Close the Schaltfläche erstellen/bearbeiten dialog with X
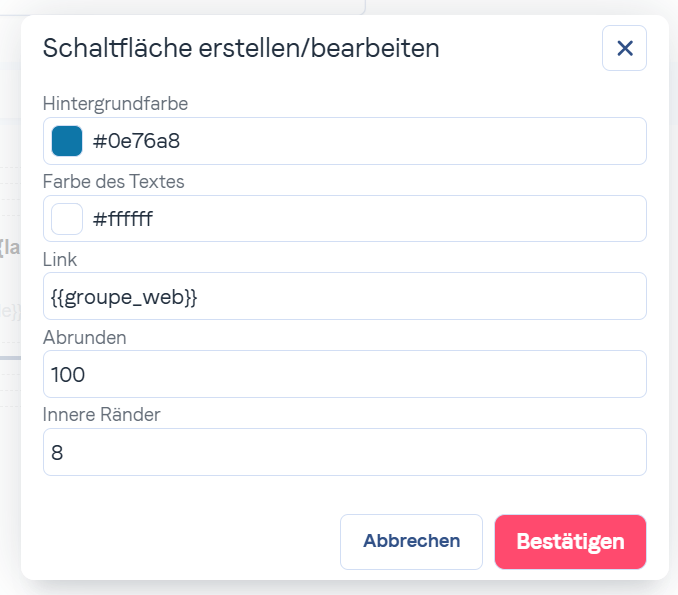Image resolution: width=678 pixels, height=595 pixels. 624,48
